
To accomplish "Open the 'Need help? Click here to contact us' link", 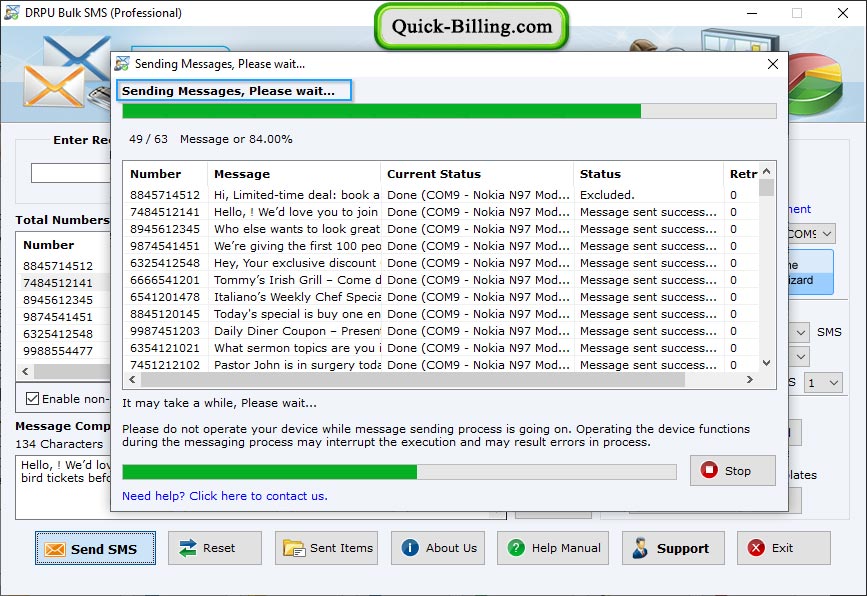I will point(224,496).
